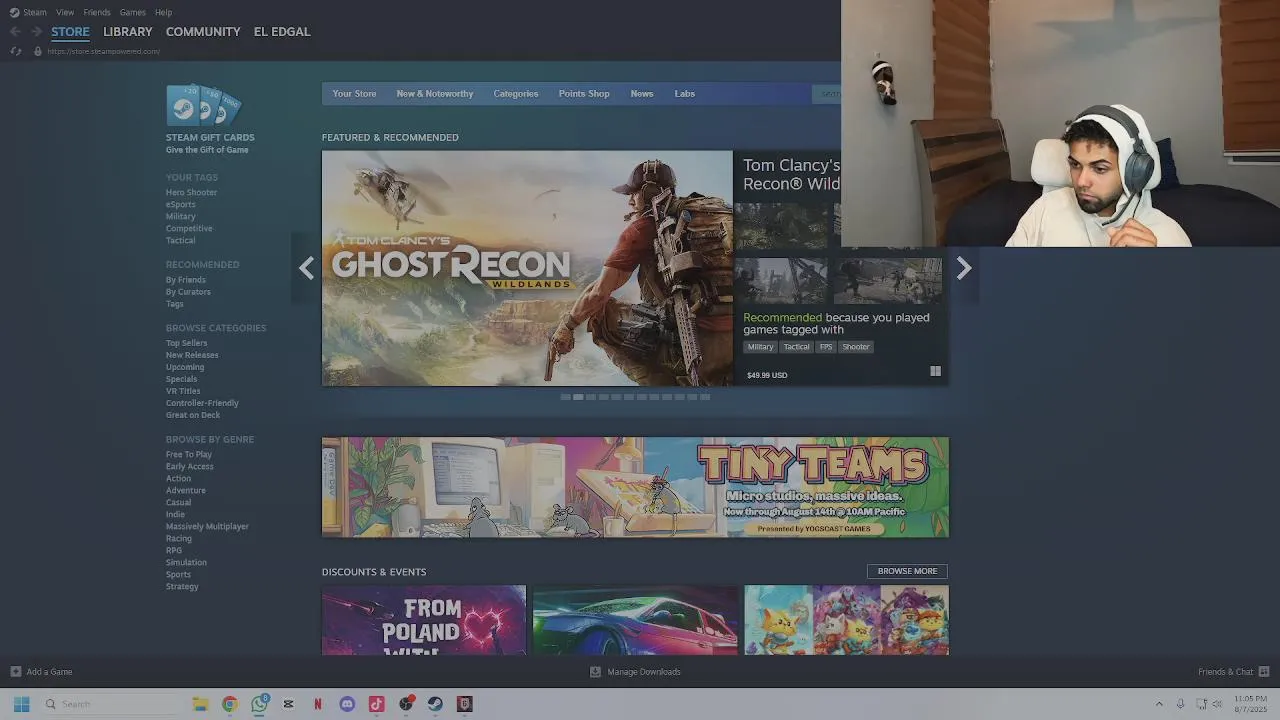The height and width of the screenshot is (720, 1280).
Task: Click the Military tag on Ghost Recon
Action: 760,347
